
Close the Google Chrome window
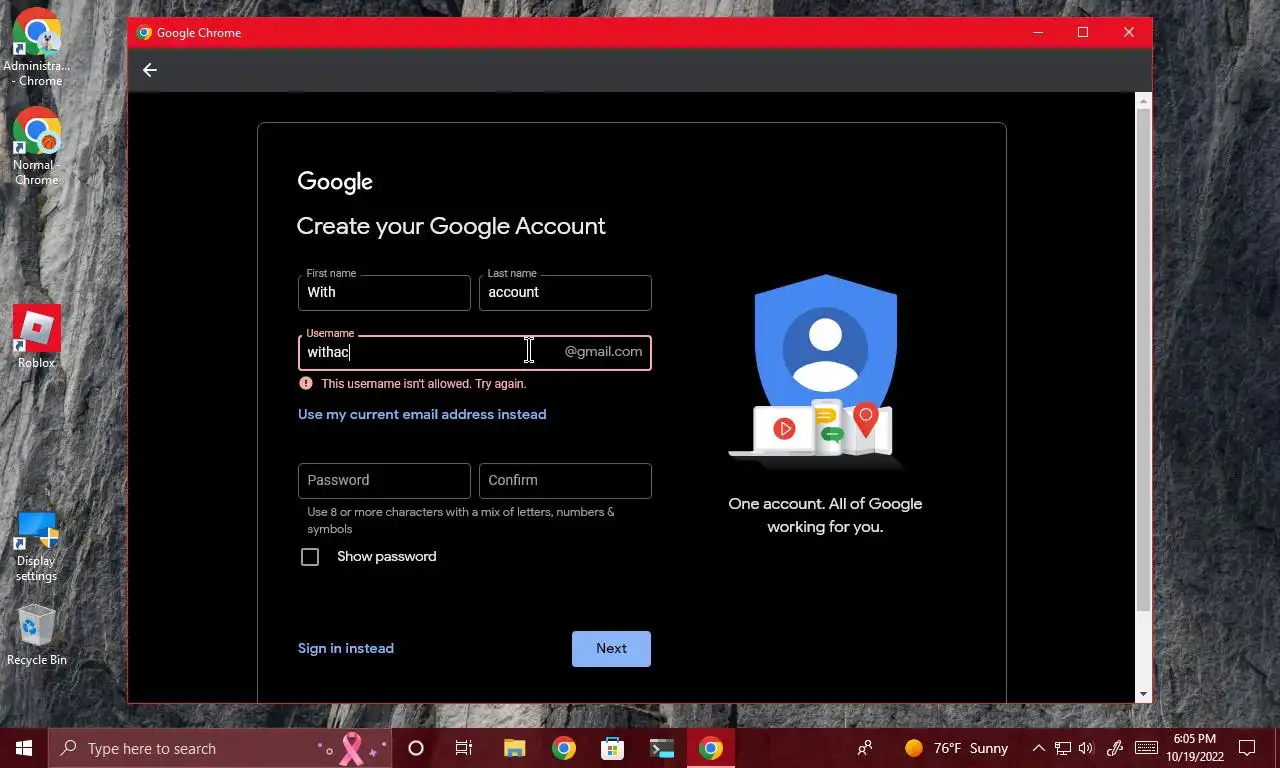click(x=1129, y=32)
